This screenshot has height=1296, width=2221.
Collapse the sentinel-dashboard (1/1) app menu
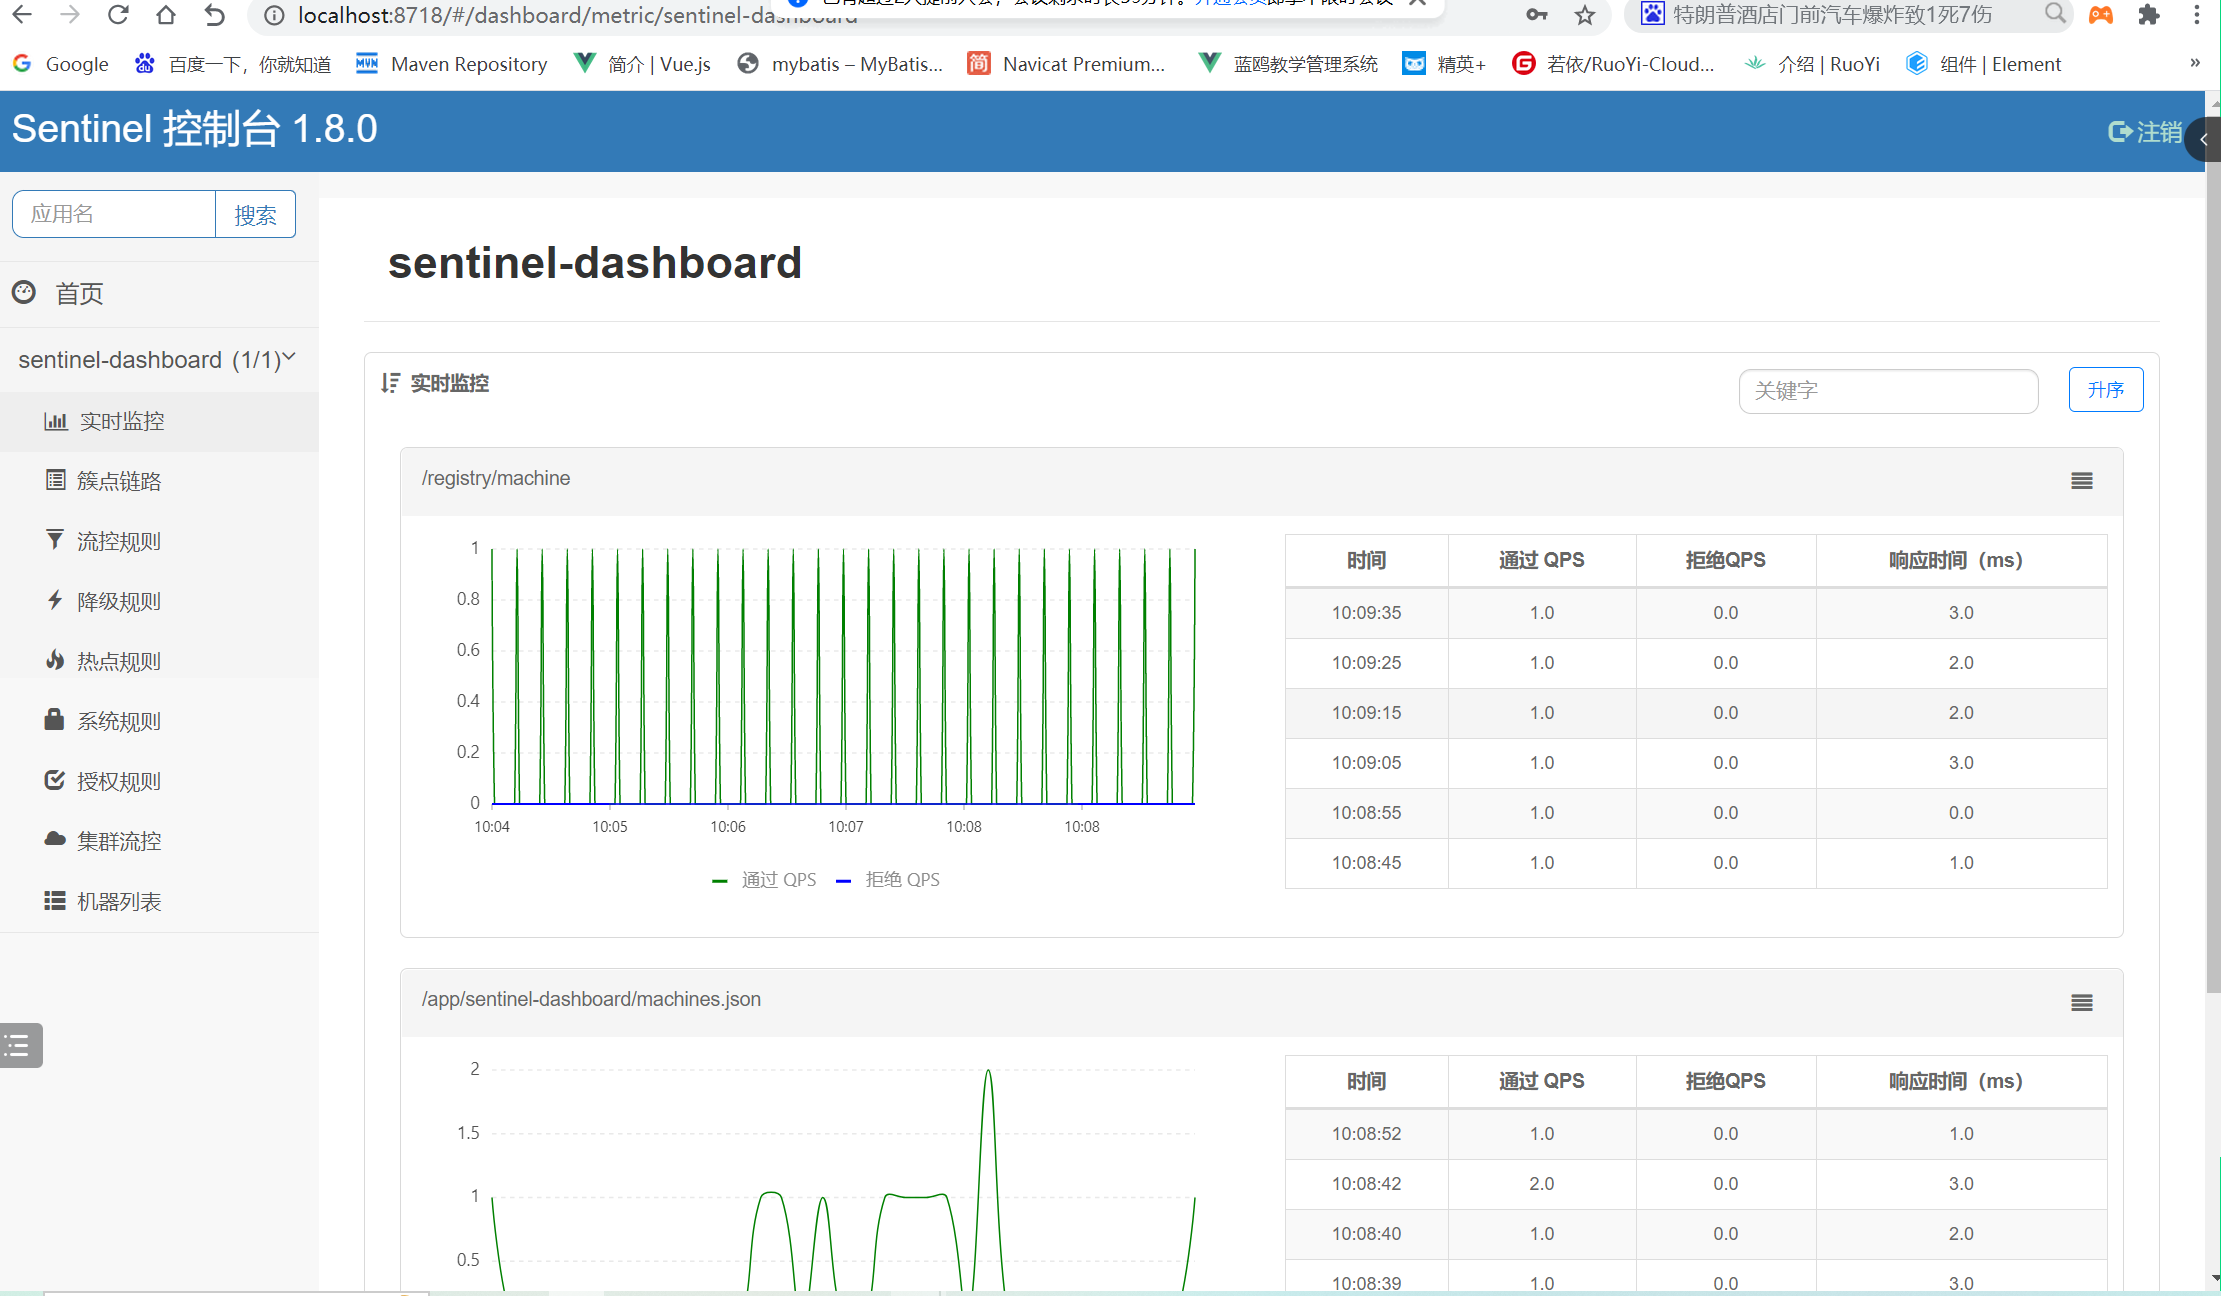click(x=157, y=359)
